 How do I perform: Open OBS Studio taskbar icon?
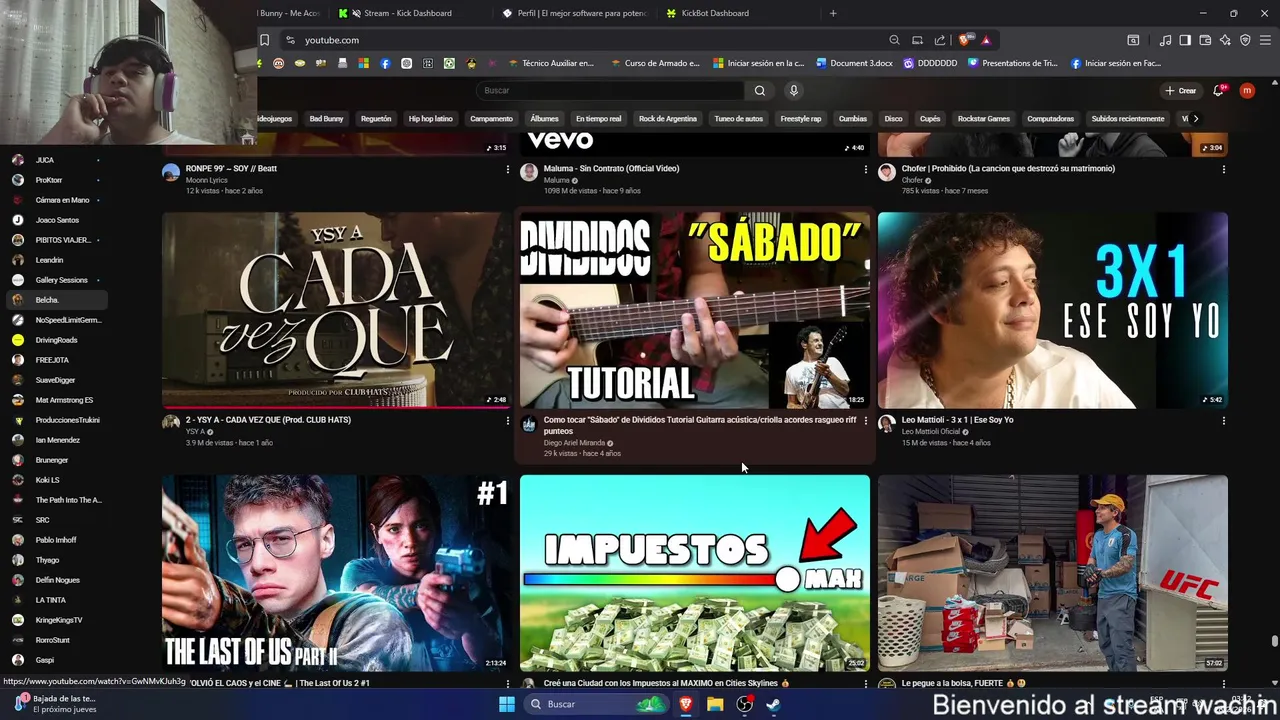(x=745, y=704)
